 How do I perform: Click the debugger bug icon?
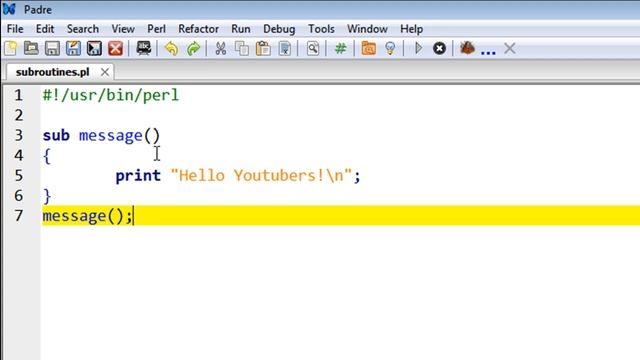[467, 48]
